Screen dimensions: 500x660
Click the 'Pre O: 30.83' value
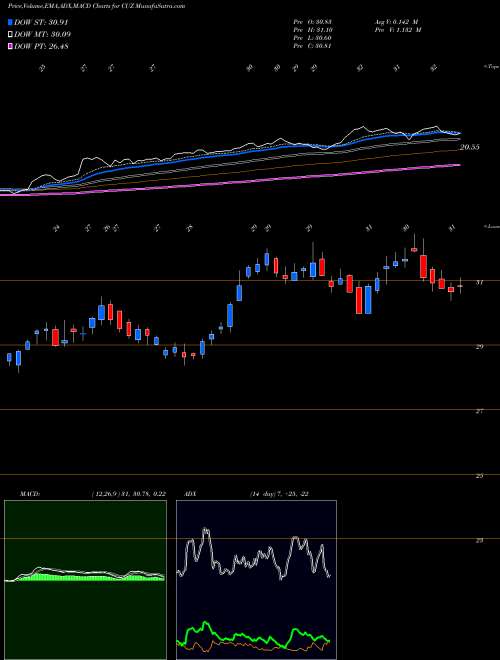(312, 22)
